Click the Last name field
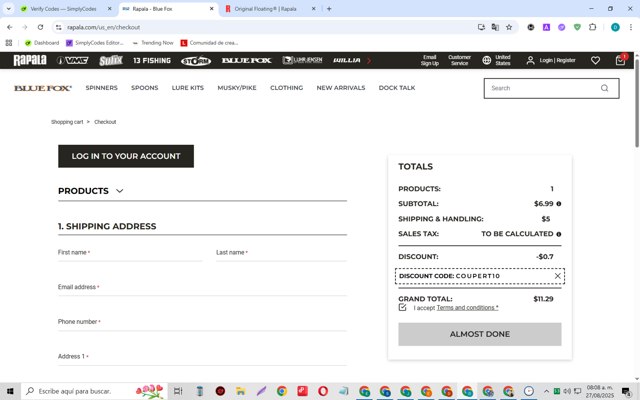640x400 pixels. click(x=281, y=253)
